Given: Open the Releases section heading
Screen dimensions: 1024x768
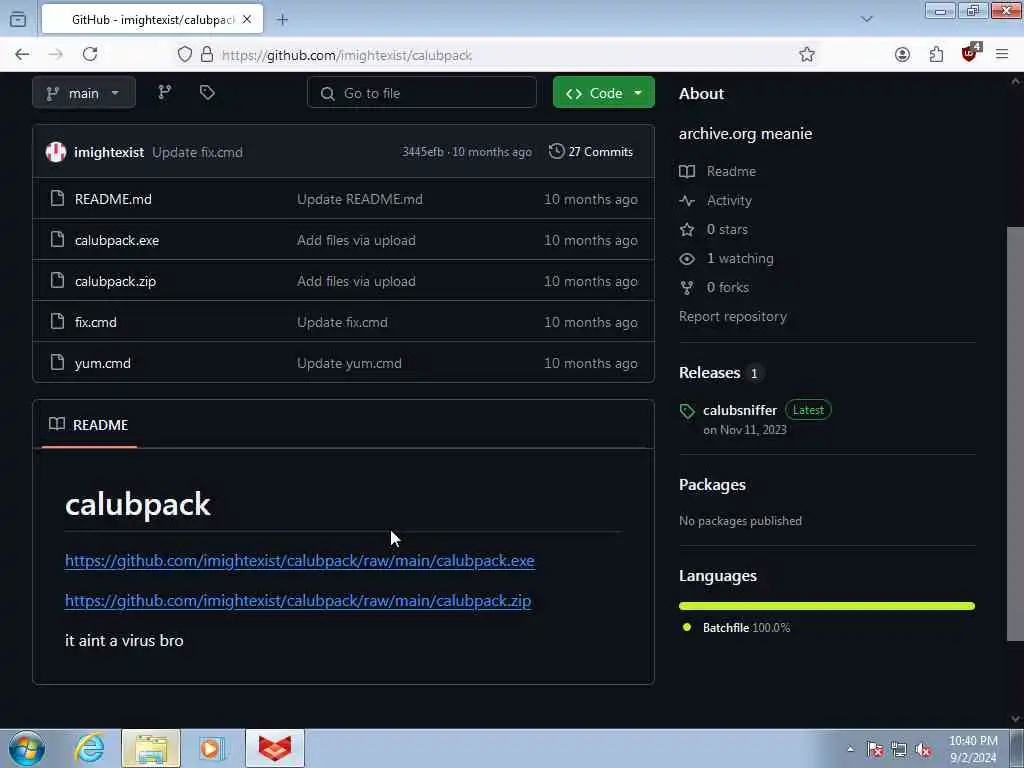Looking at the screenshot, I should (709, 372).
